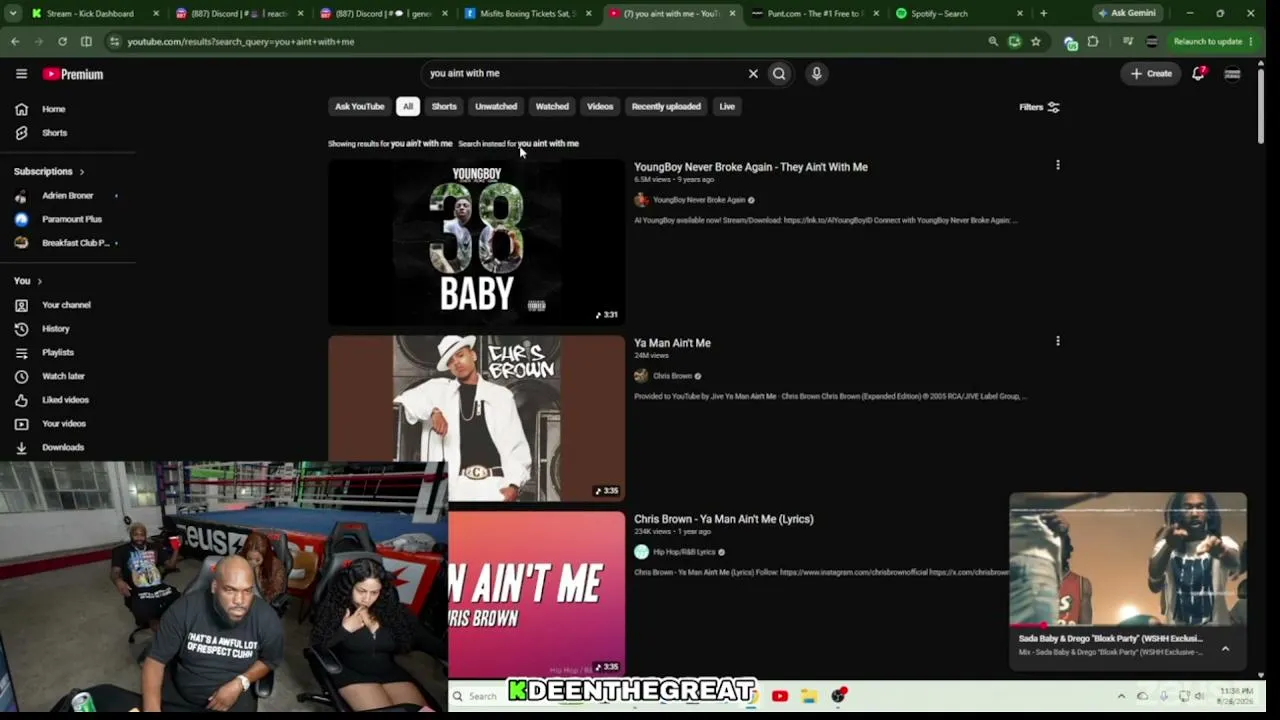Open YoungBoy Never Broke Again channel

[x=699, y=200]
